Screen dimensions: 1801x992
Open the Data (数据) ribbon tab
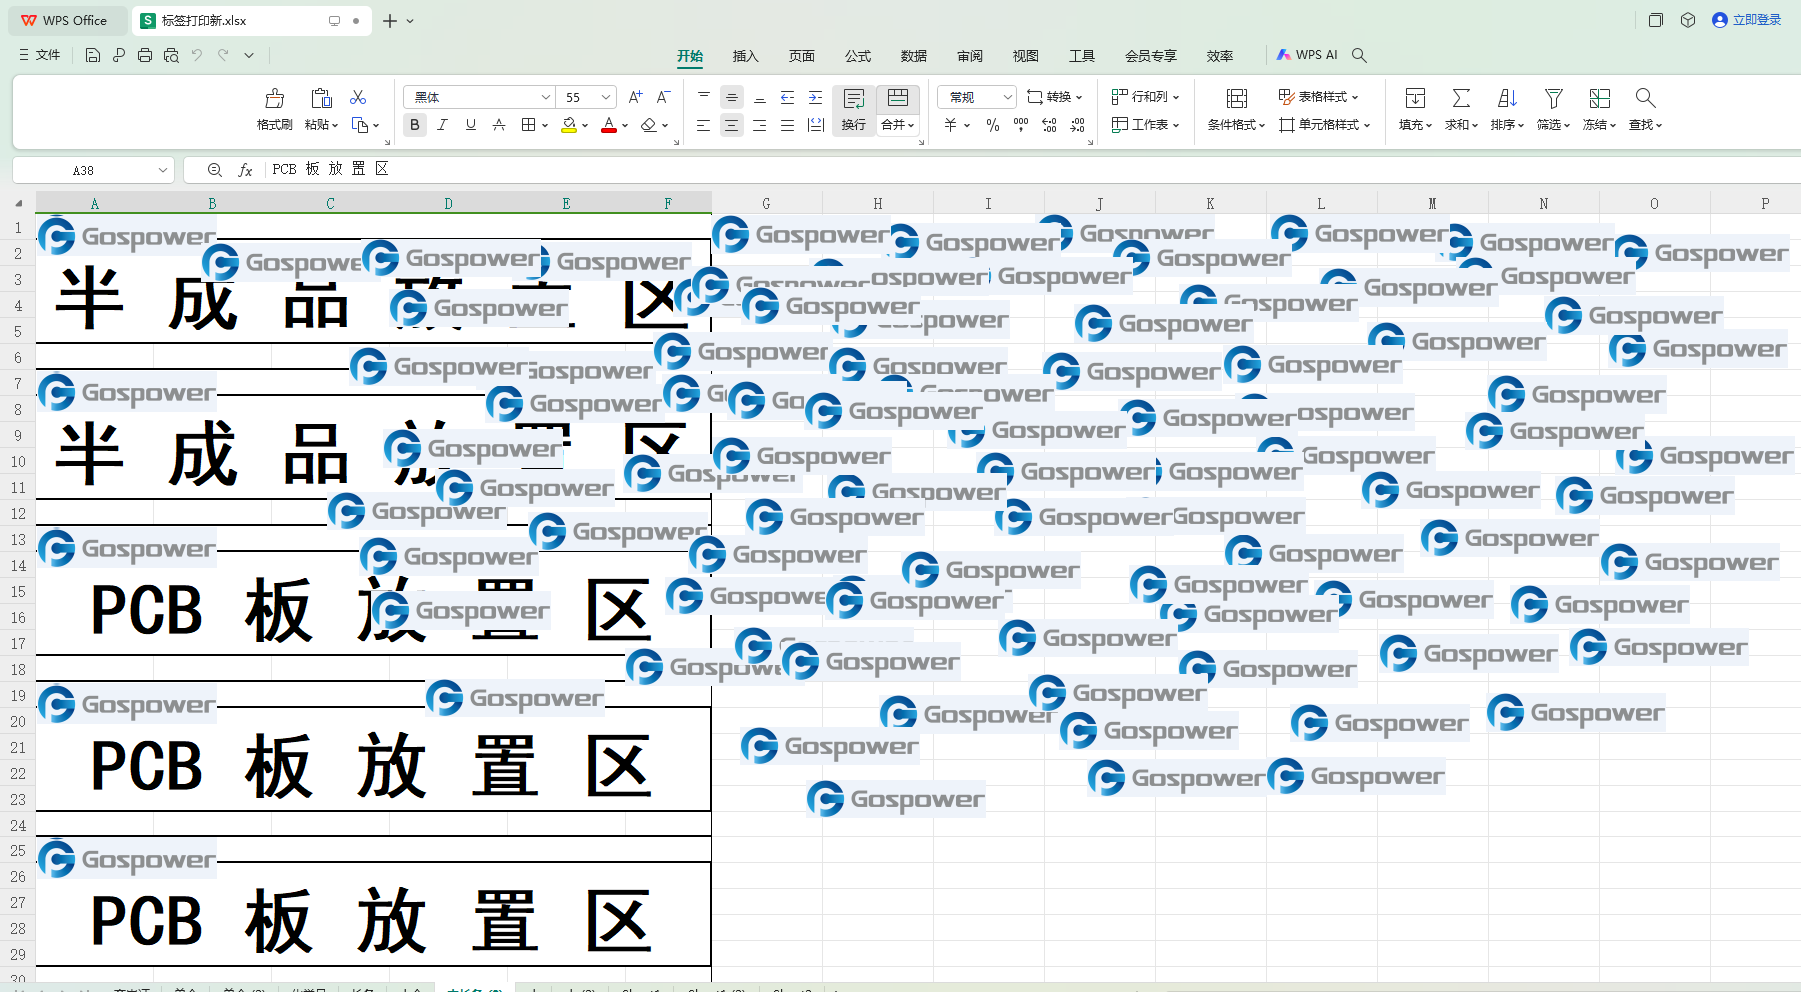[914, 56]
